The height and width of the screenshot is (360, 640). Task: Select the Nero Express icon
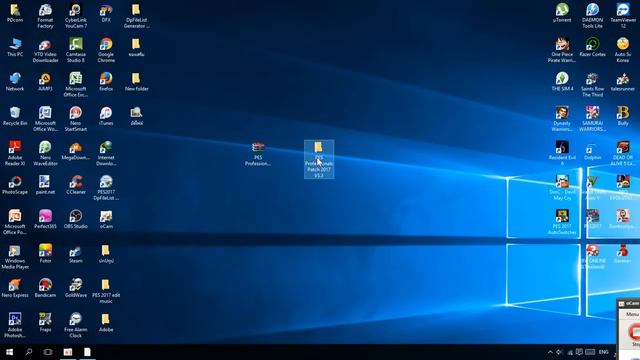pyautogui.click(x=15, y=288)
